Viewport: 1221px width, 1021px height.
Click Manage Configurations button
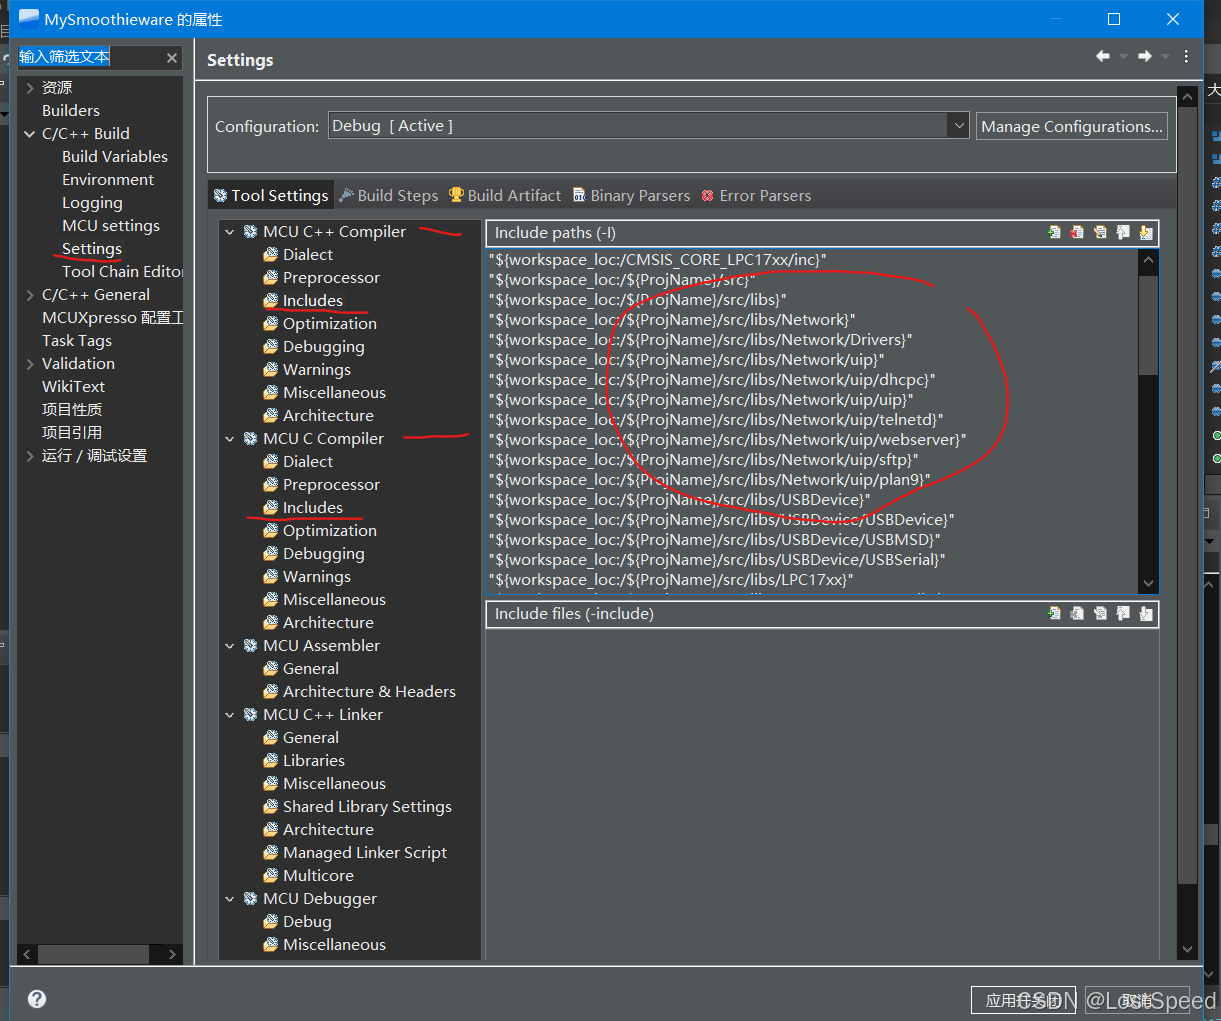pyautogui.click(x=1072, y=126)
